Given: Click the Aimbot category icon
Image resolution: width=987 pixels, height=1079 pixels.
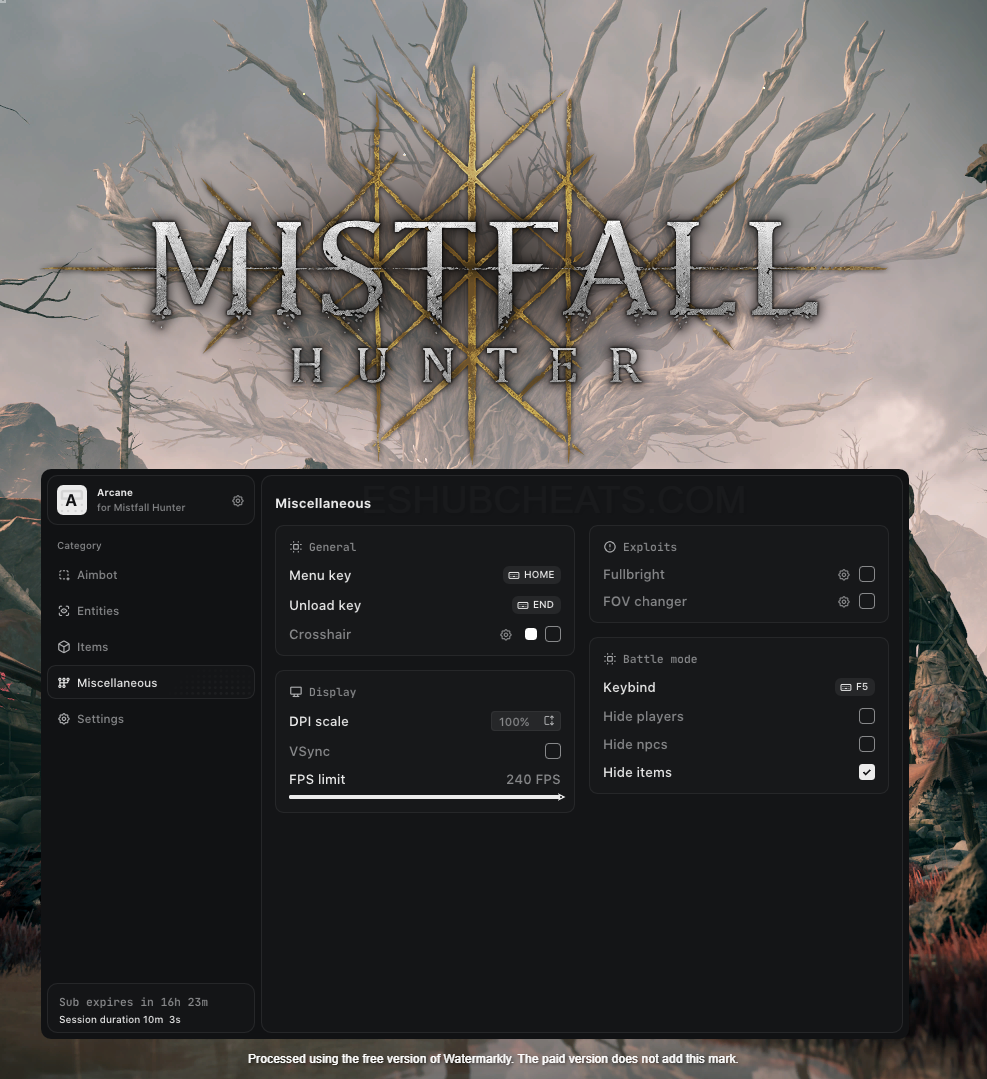Looking at the screenshot, I should [64, 575].
